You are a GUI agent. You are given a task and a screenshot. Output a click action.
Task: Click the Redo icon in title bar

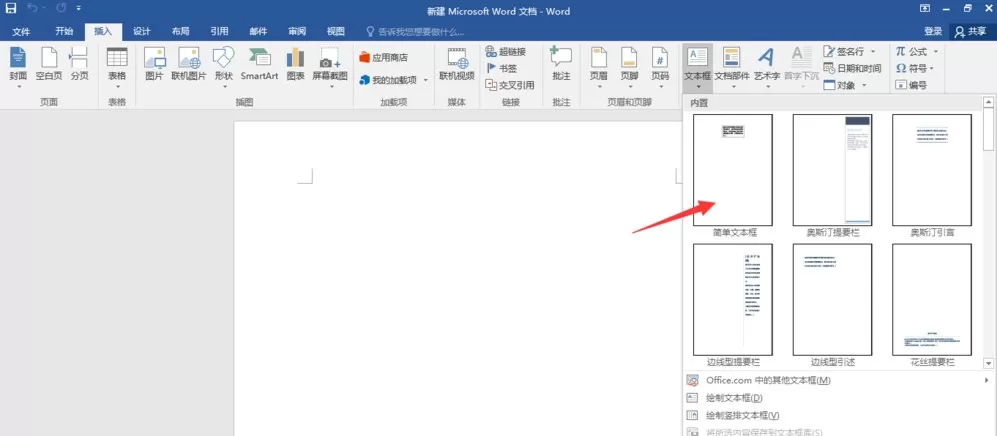click(61, 9)
